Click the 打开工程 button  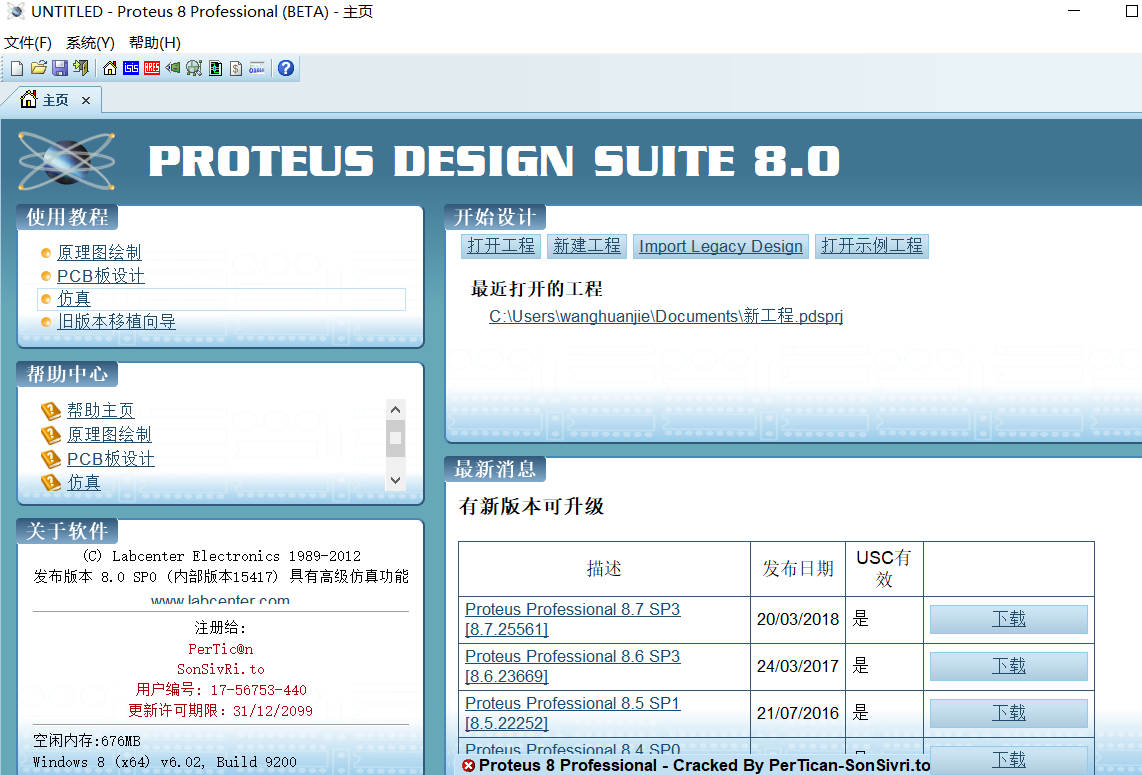tap(501, 246)
